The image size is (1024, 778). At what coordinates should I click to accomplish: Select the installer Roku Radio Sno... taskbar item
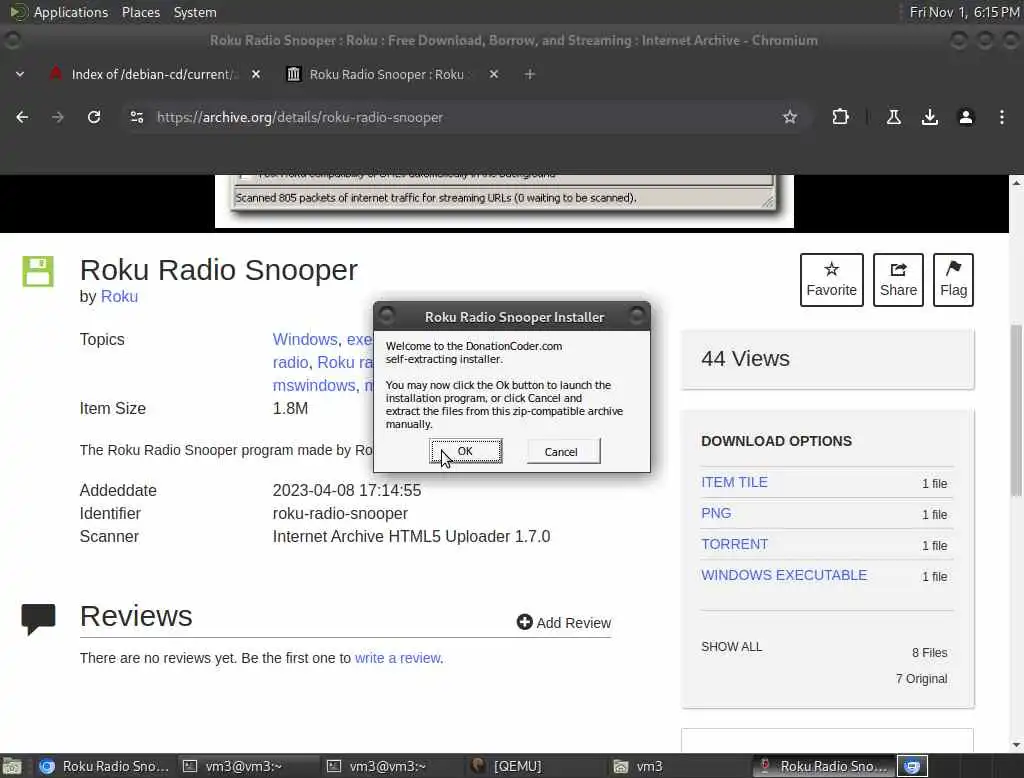pos(823,766)
